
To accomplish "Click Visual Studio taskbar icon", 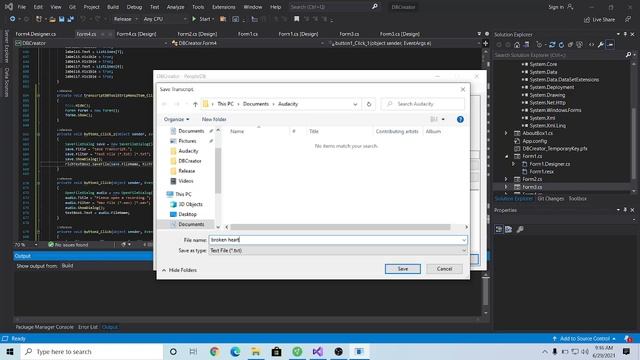I will pos(318,351).
